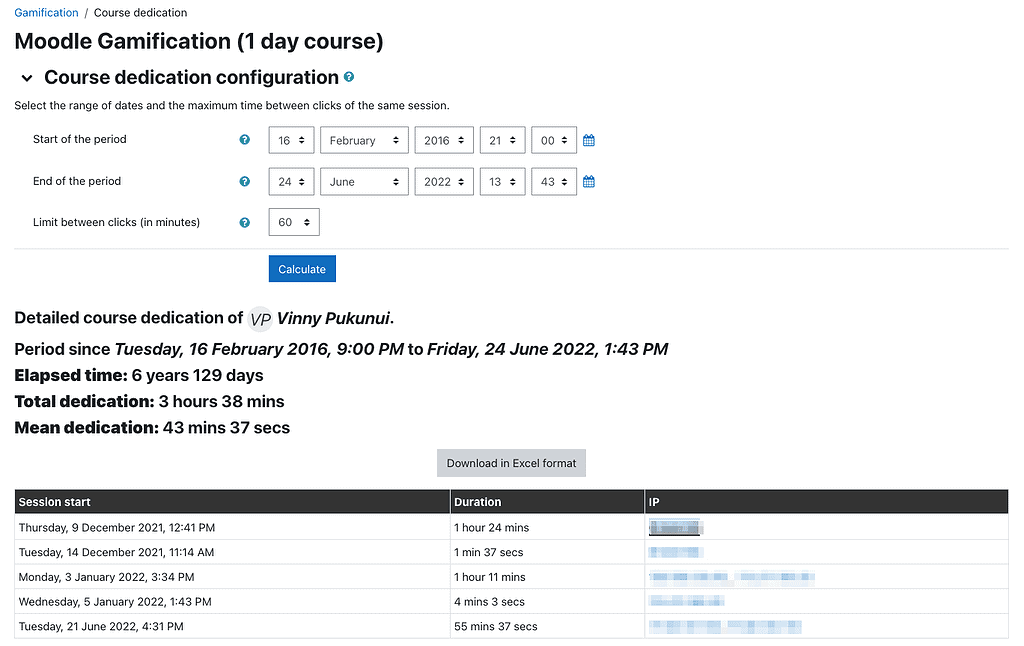Click duration cell 4 mins 3 secs

547,602
